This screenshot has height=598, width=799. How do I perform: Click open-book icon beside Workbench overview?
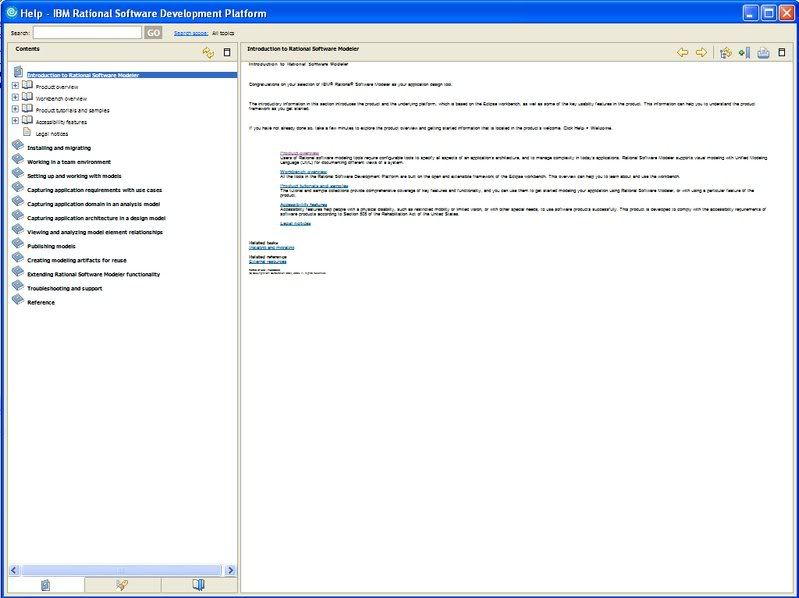(x=28, y=97)
